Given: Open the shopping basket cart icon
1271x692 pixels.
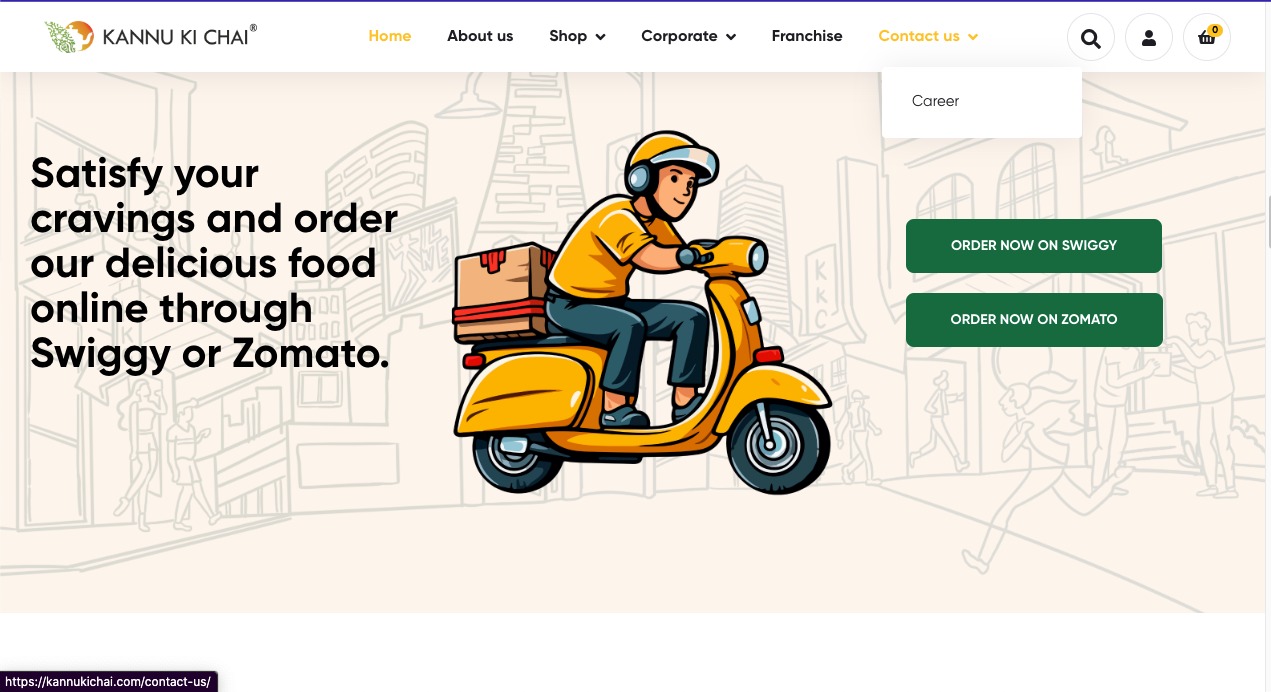Looking at the screenshot, I should click(x=1207, y=38).
